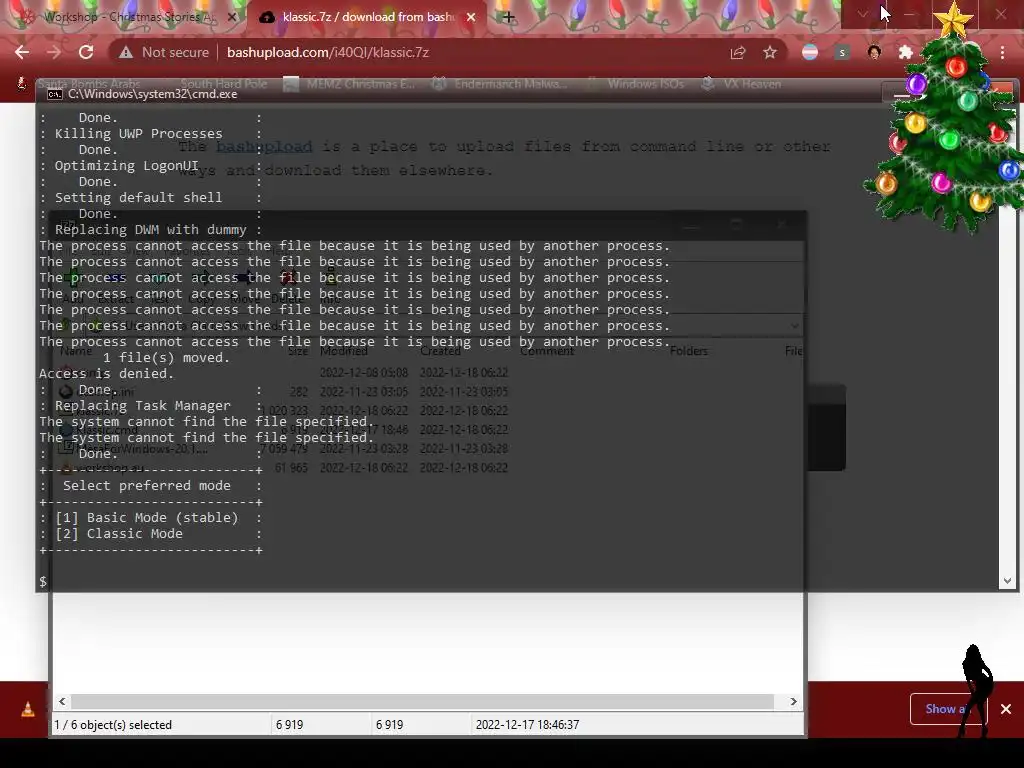Sort 7-Zip list by Comment column
The image size is (1024, 768).
coord(547,351)
